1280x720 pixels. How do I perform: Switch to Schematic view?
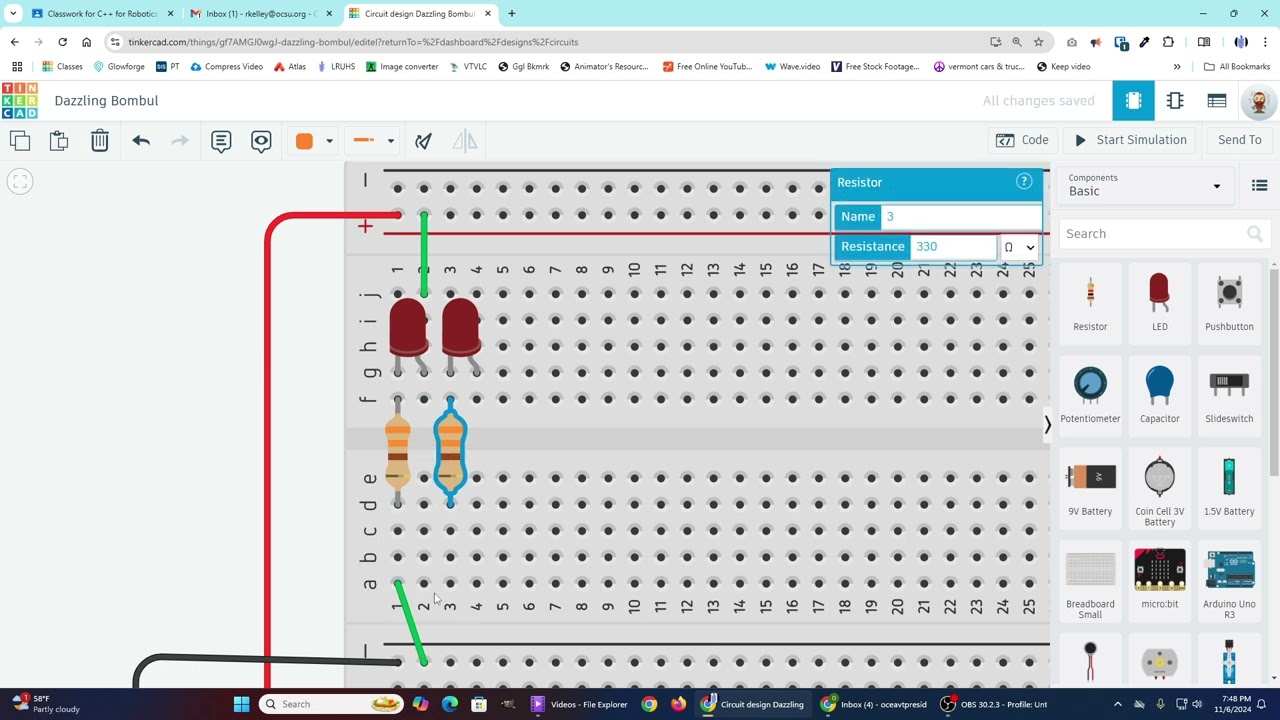(x=1175, y=101)
